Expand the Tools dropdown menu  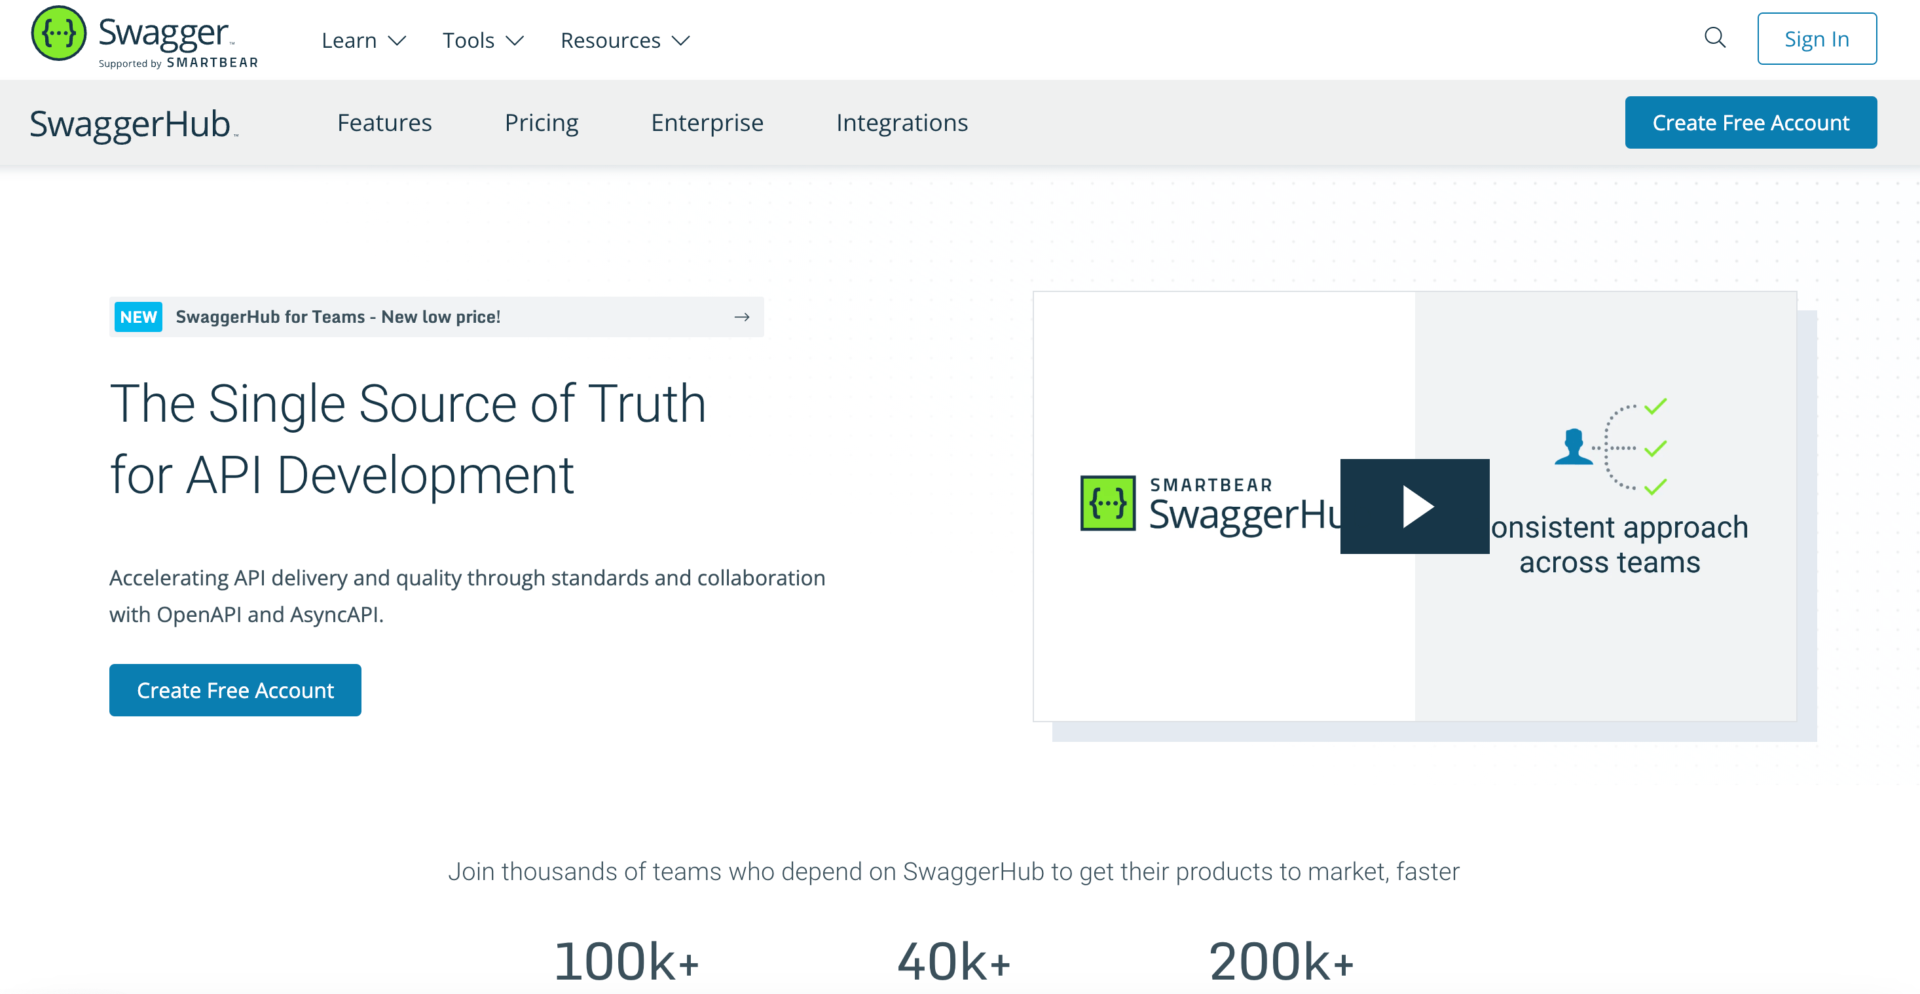pyautogui.click(x=483, y=41)
